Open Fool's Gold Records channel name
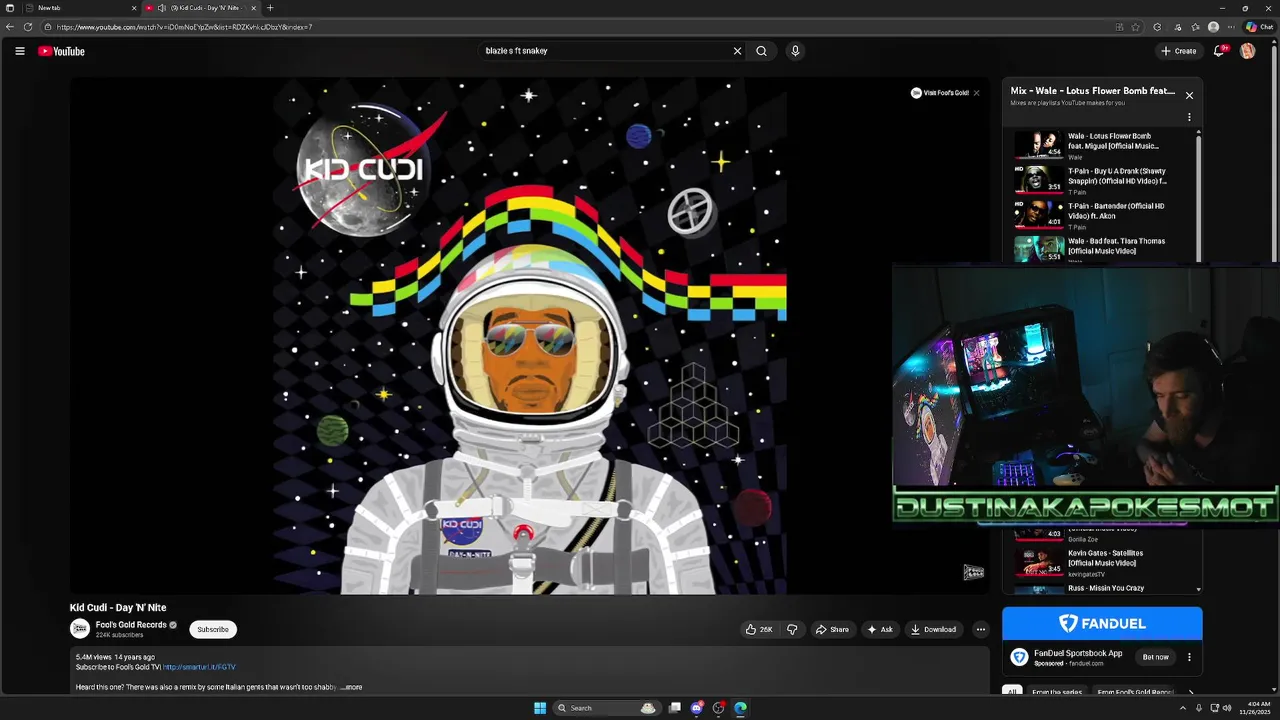 131,625
